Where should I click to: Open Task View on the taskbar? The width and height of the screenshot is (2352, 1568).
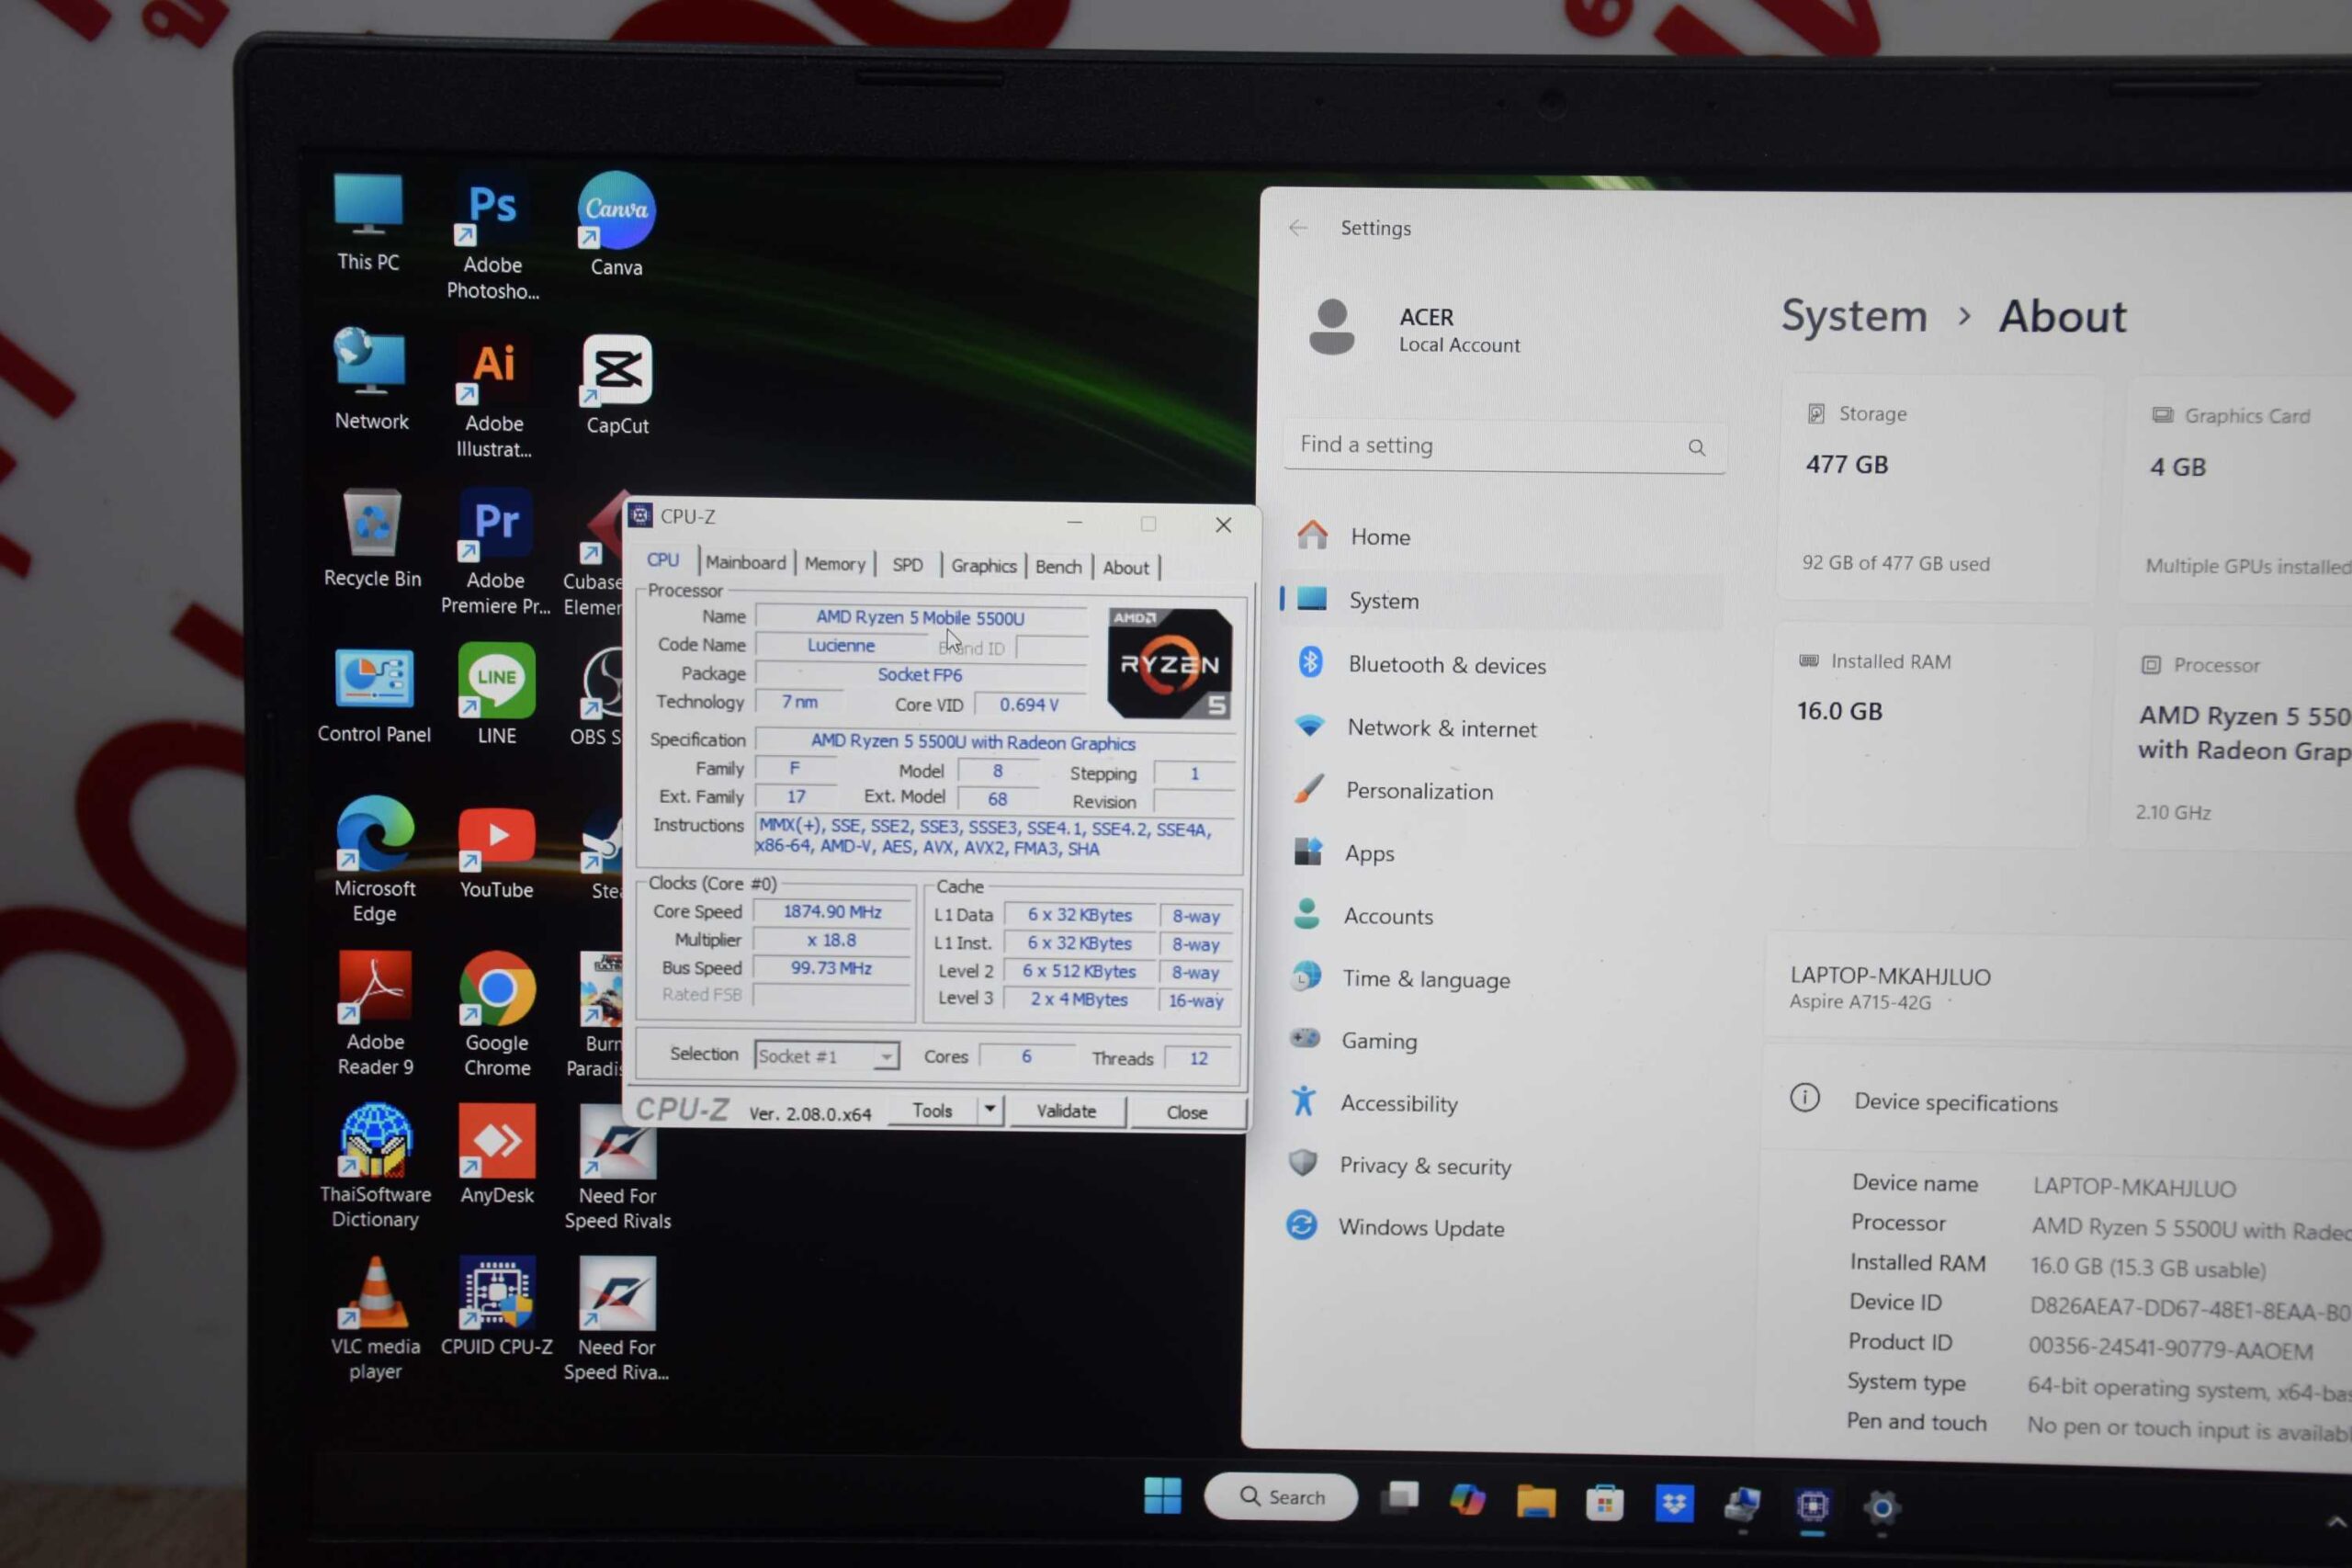coord(1399,1498)
